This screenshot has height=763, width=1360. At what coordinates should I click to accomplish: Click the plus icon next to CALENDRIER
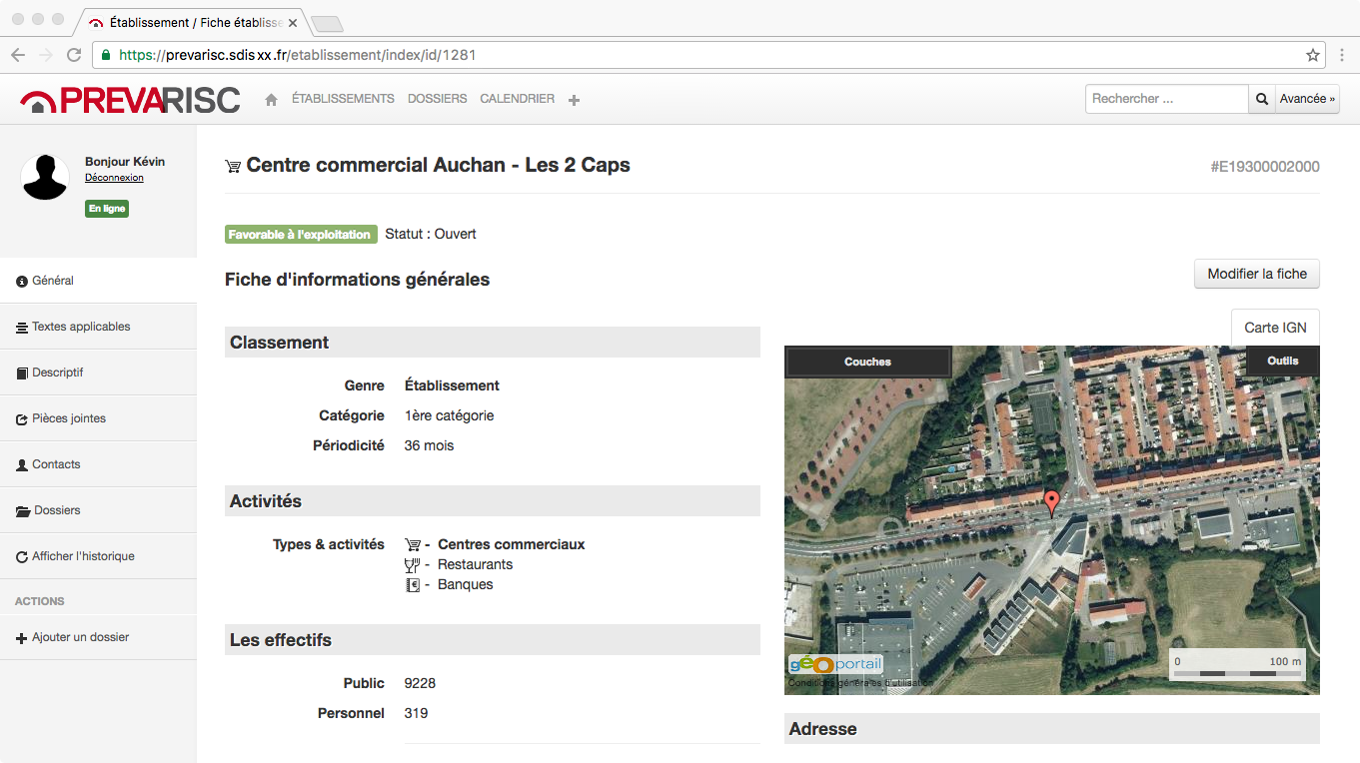[x=574, y=100]
